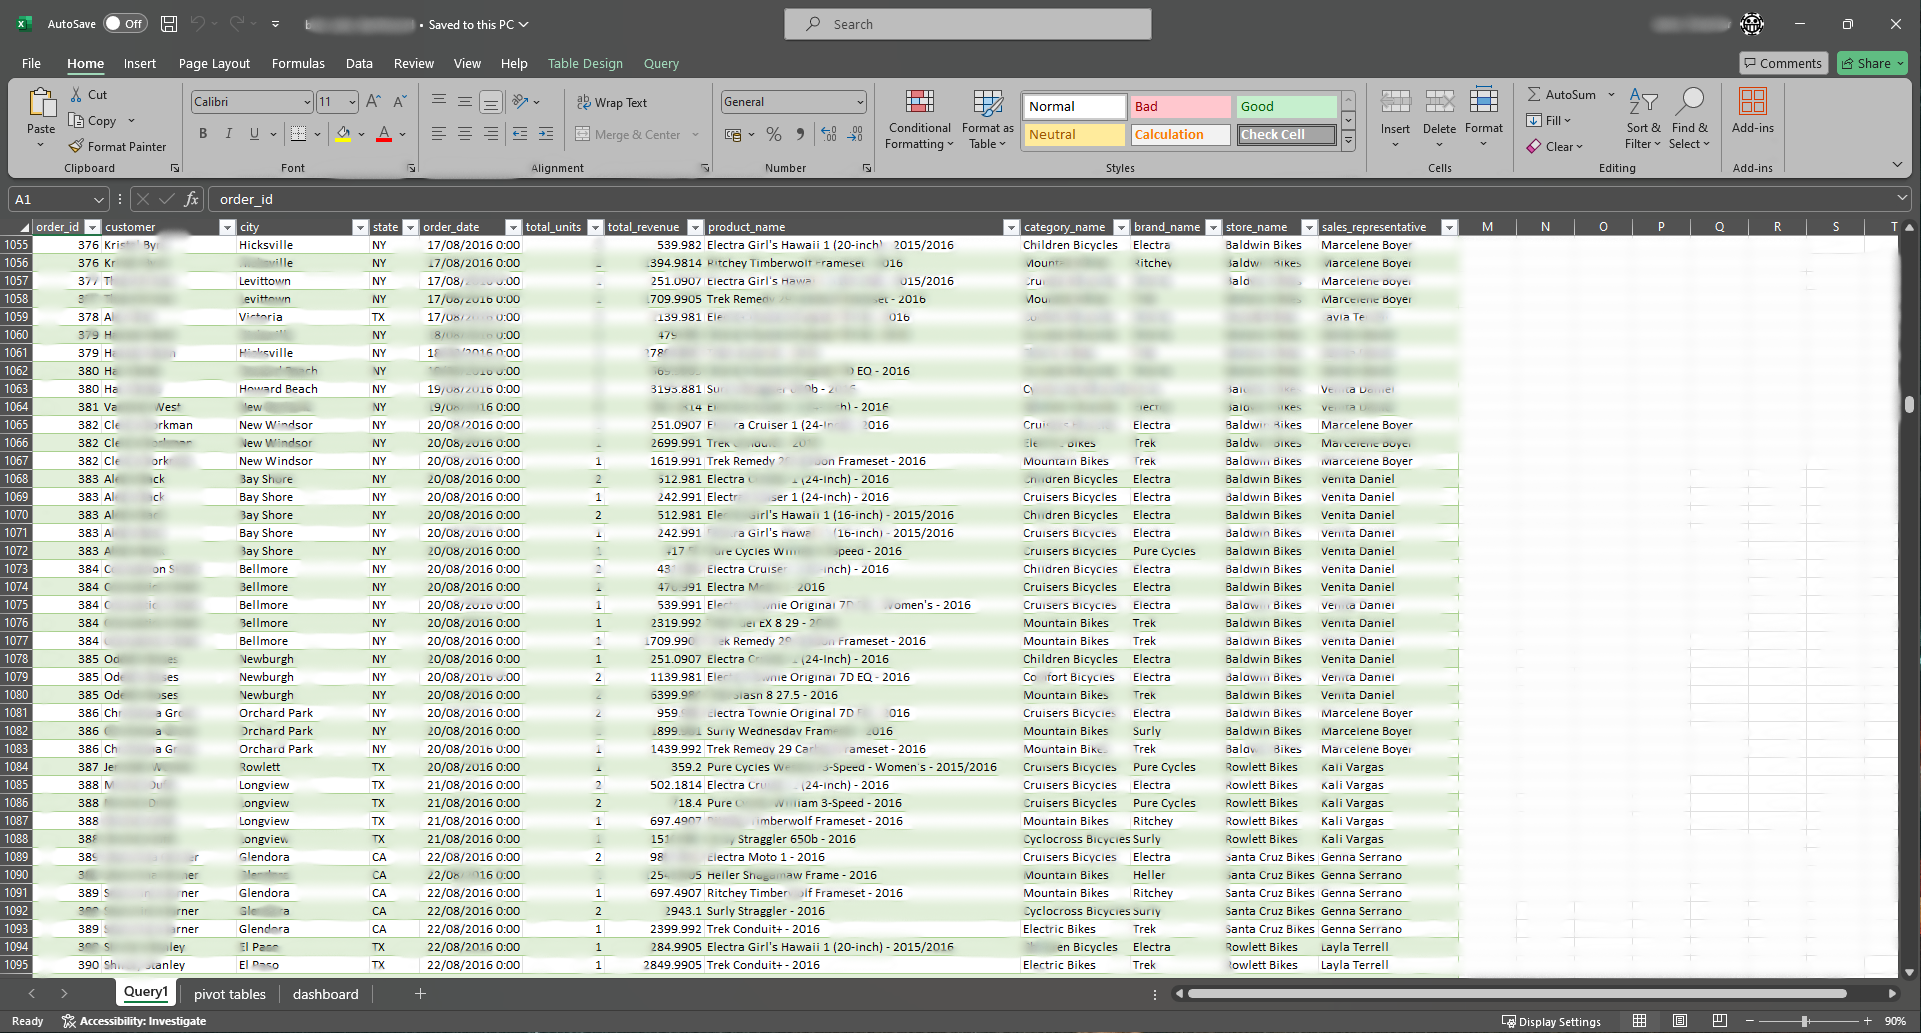The width and height of the screenshot is (1921, 1033).
Task: Click the Delete cells icon
Action: point(1439,102)
